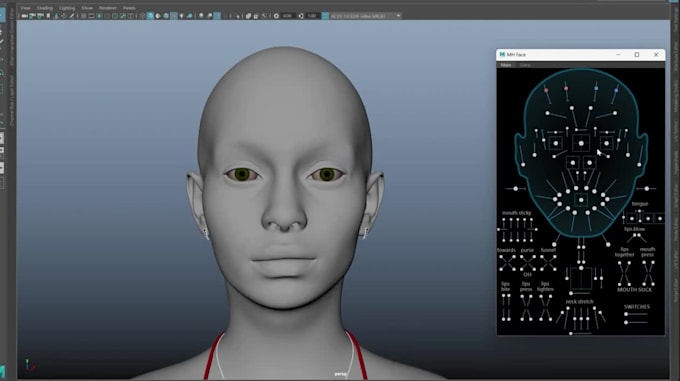Toggle the Field Chart icon
Viewport: 680px width, 381px height.
(114, 16)
